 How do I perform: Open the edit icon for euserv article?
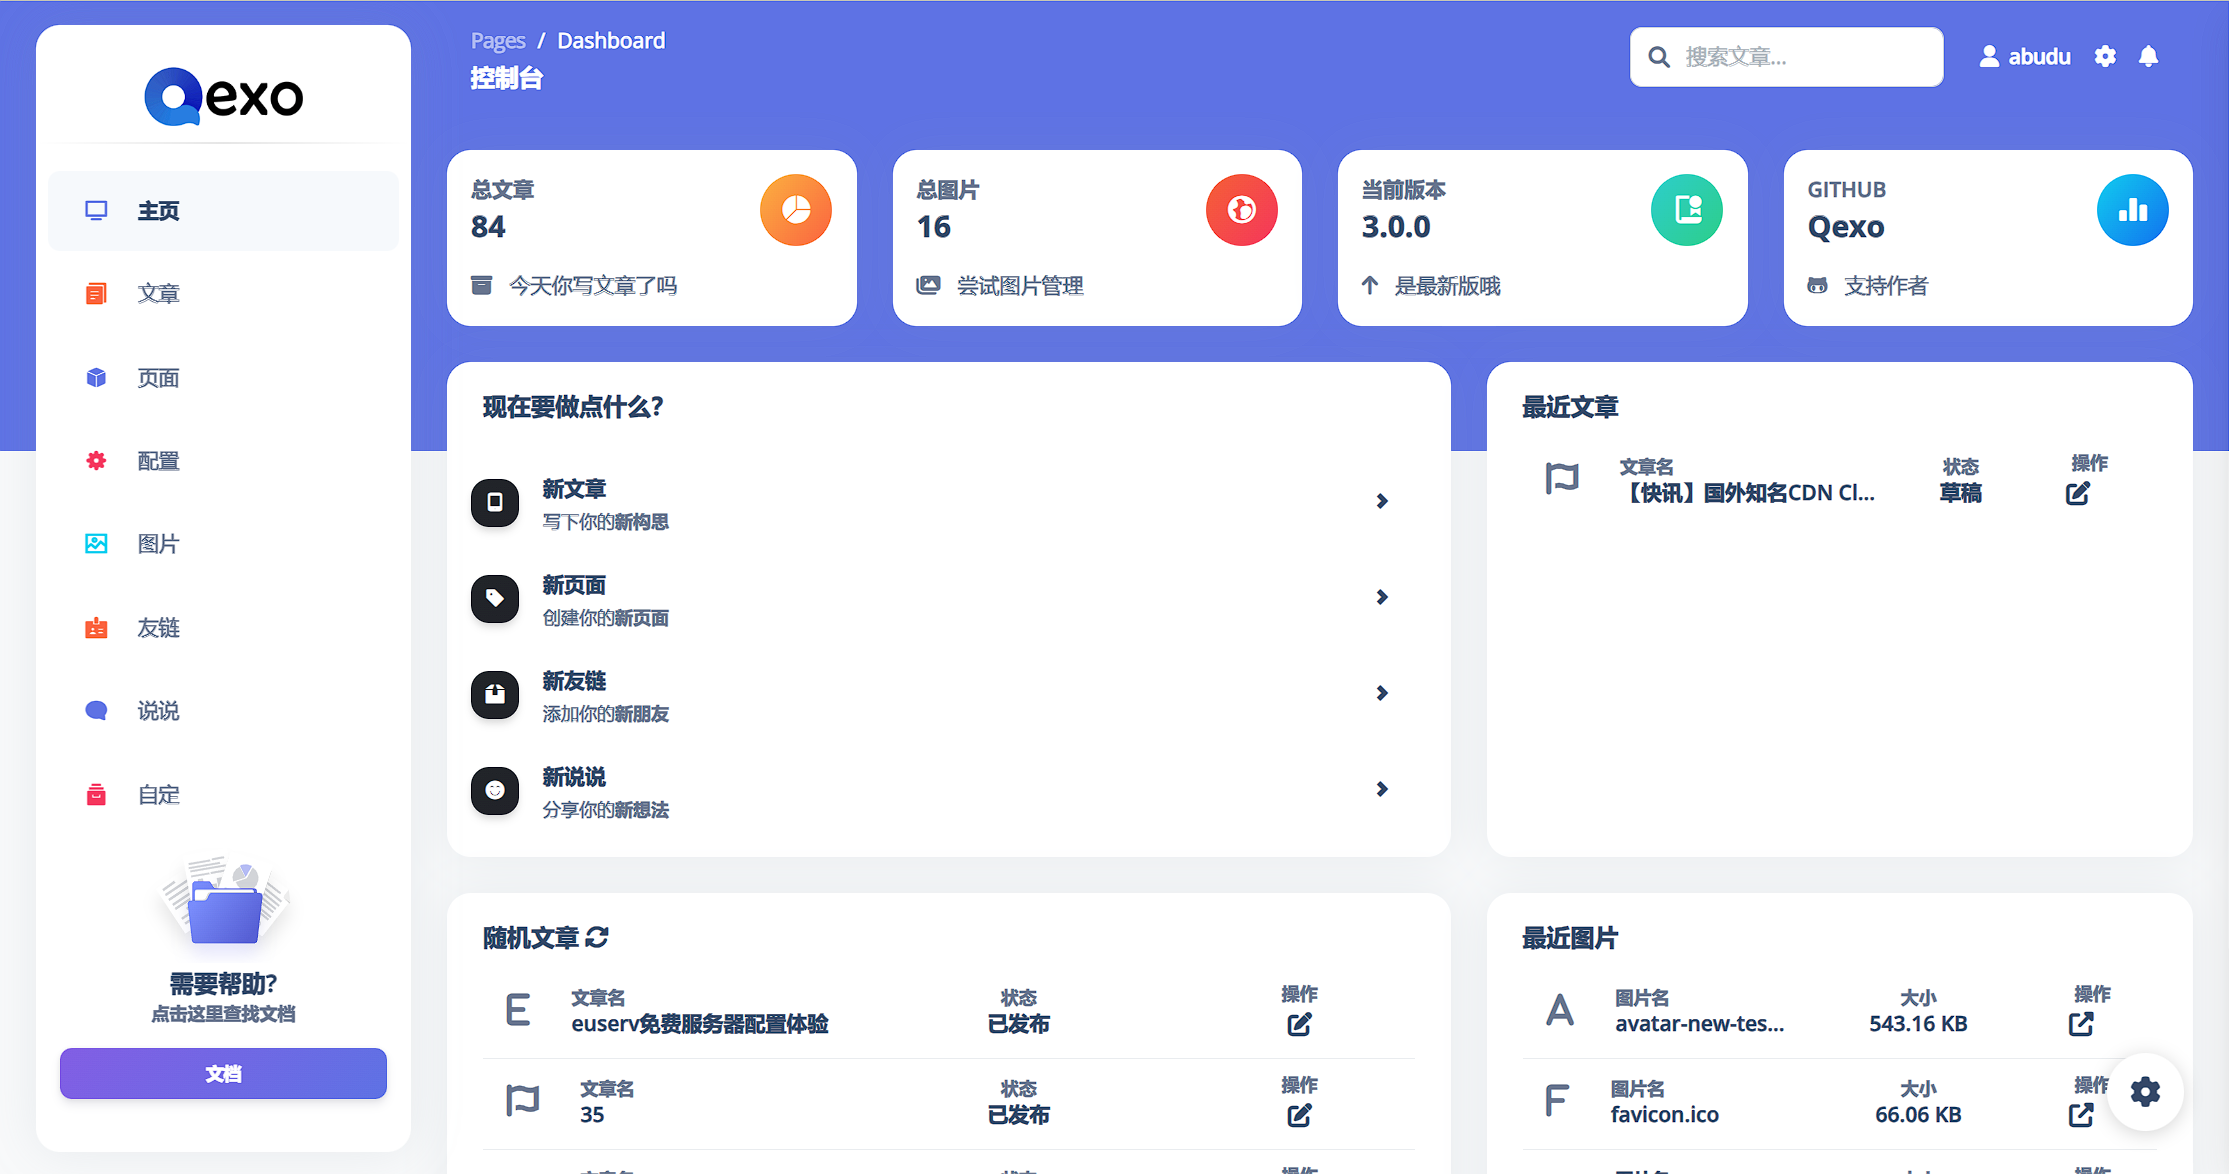(1297, 1023)
